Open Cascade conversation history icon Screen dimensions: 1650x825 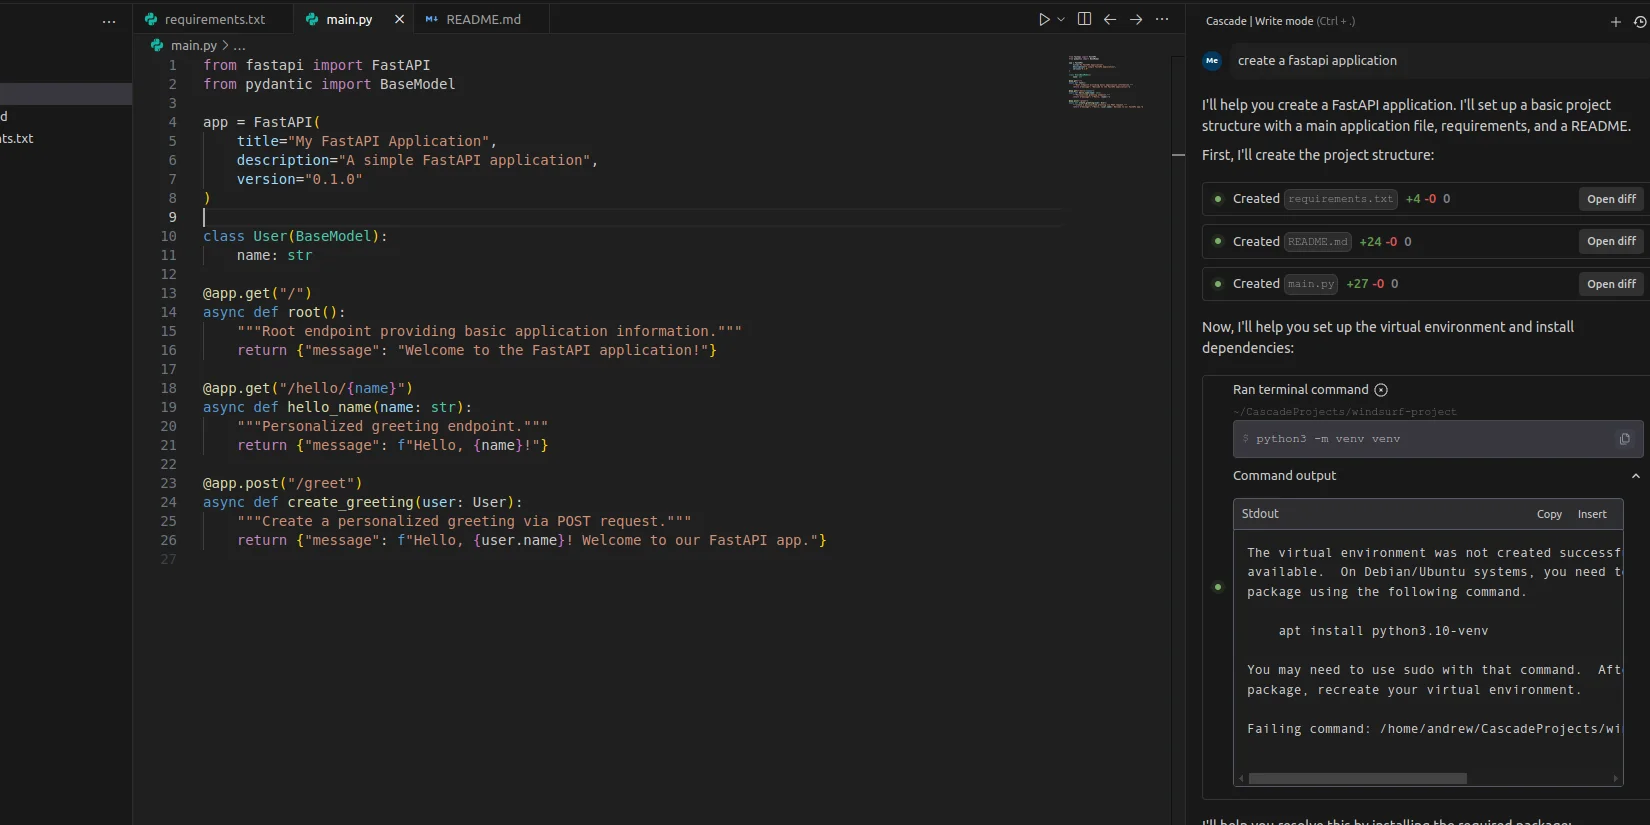[x=1640, y=21]
